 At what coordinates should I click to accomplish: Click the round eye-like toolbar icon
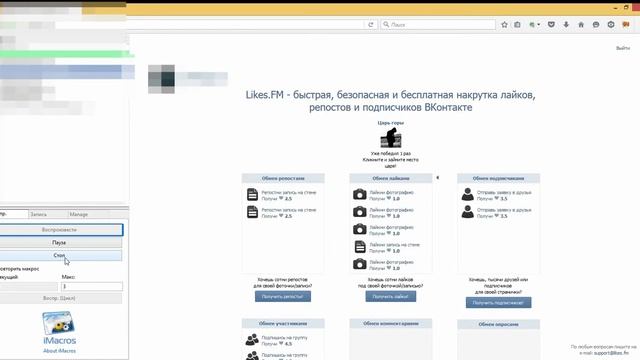[x=611, y=24]
